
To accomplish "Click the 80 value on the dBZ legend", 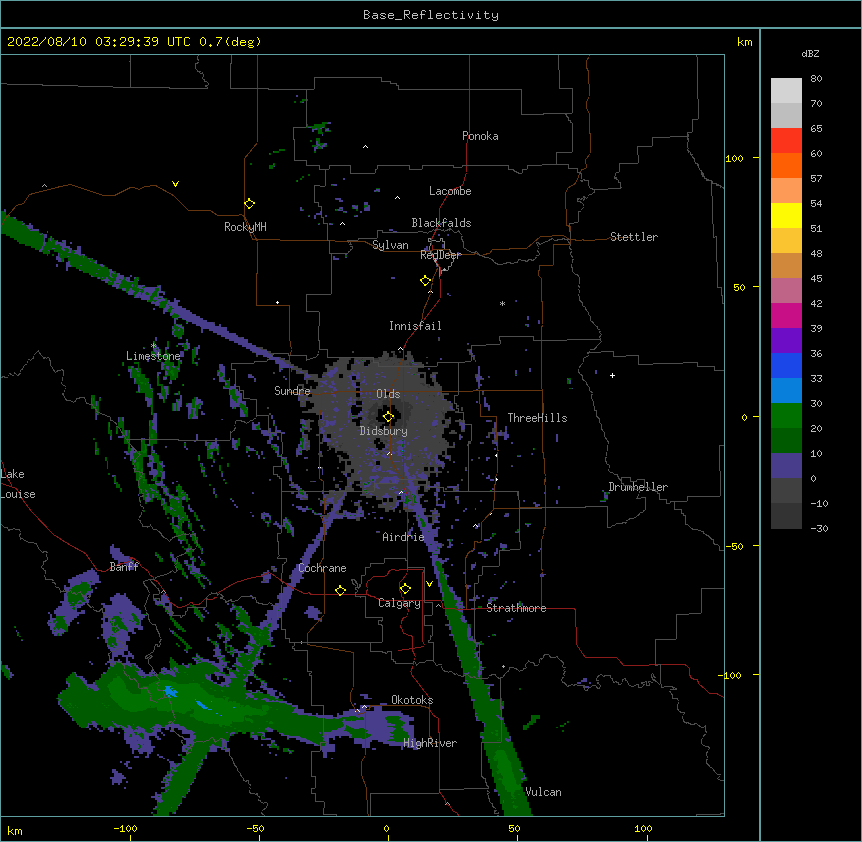I will coord(816,79).
